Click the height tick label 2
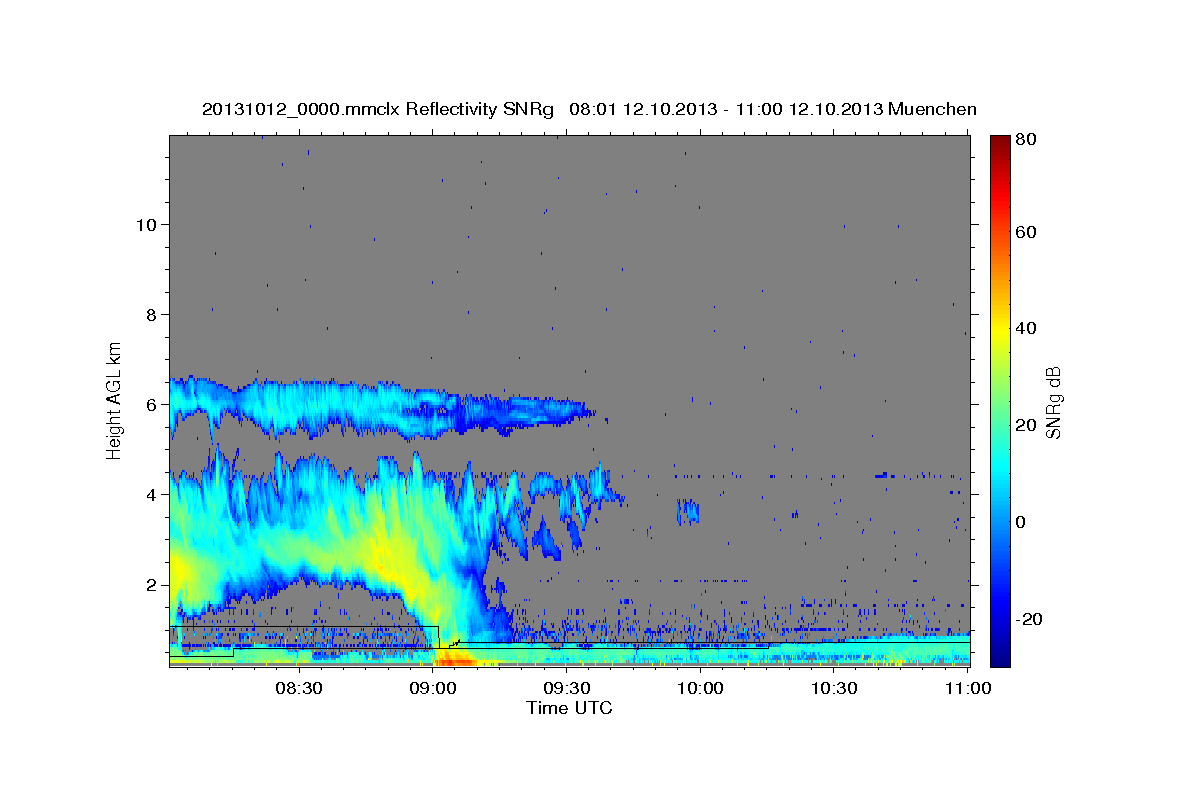Screen dimensions: 1200x800 [x=153, y=585]
